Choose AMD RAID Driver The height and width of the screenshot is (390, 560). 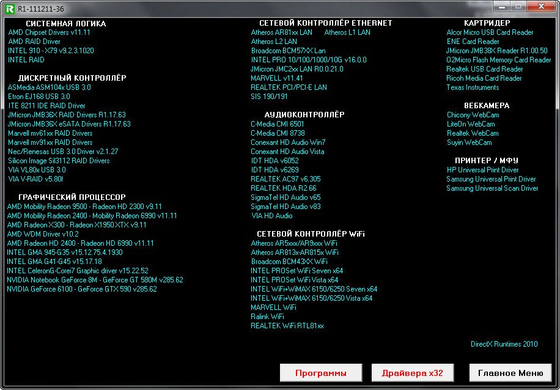34,41
